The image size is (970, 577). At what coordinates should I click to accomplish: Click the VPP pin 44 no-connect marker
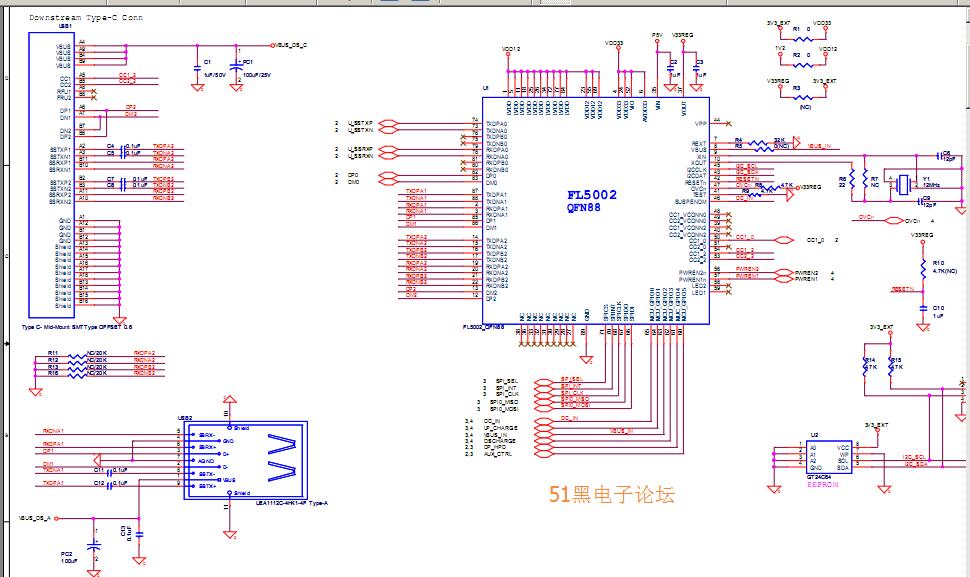pos(729,123)
